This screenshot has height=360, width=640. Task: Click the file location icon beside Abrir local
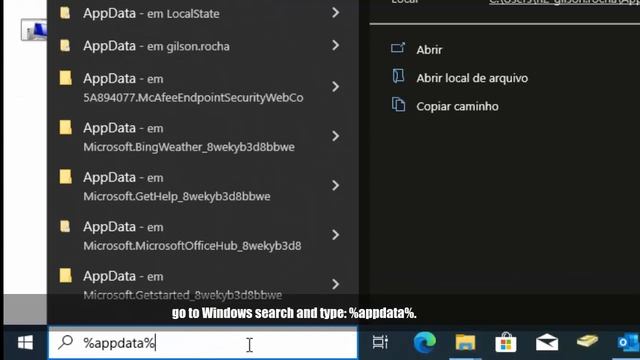[x=398, y=76]
